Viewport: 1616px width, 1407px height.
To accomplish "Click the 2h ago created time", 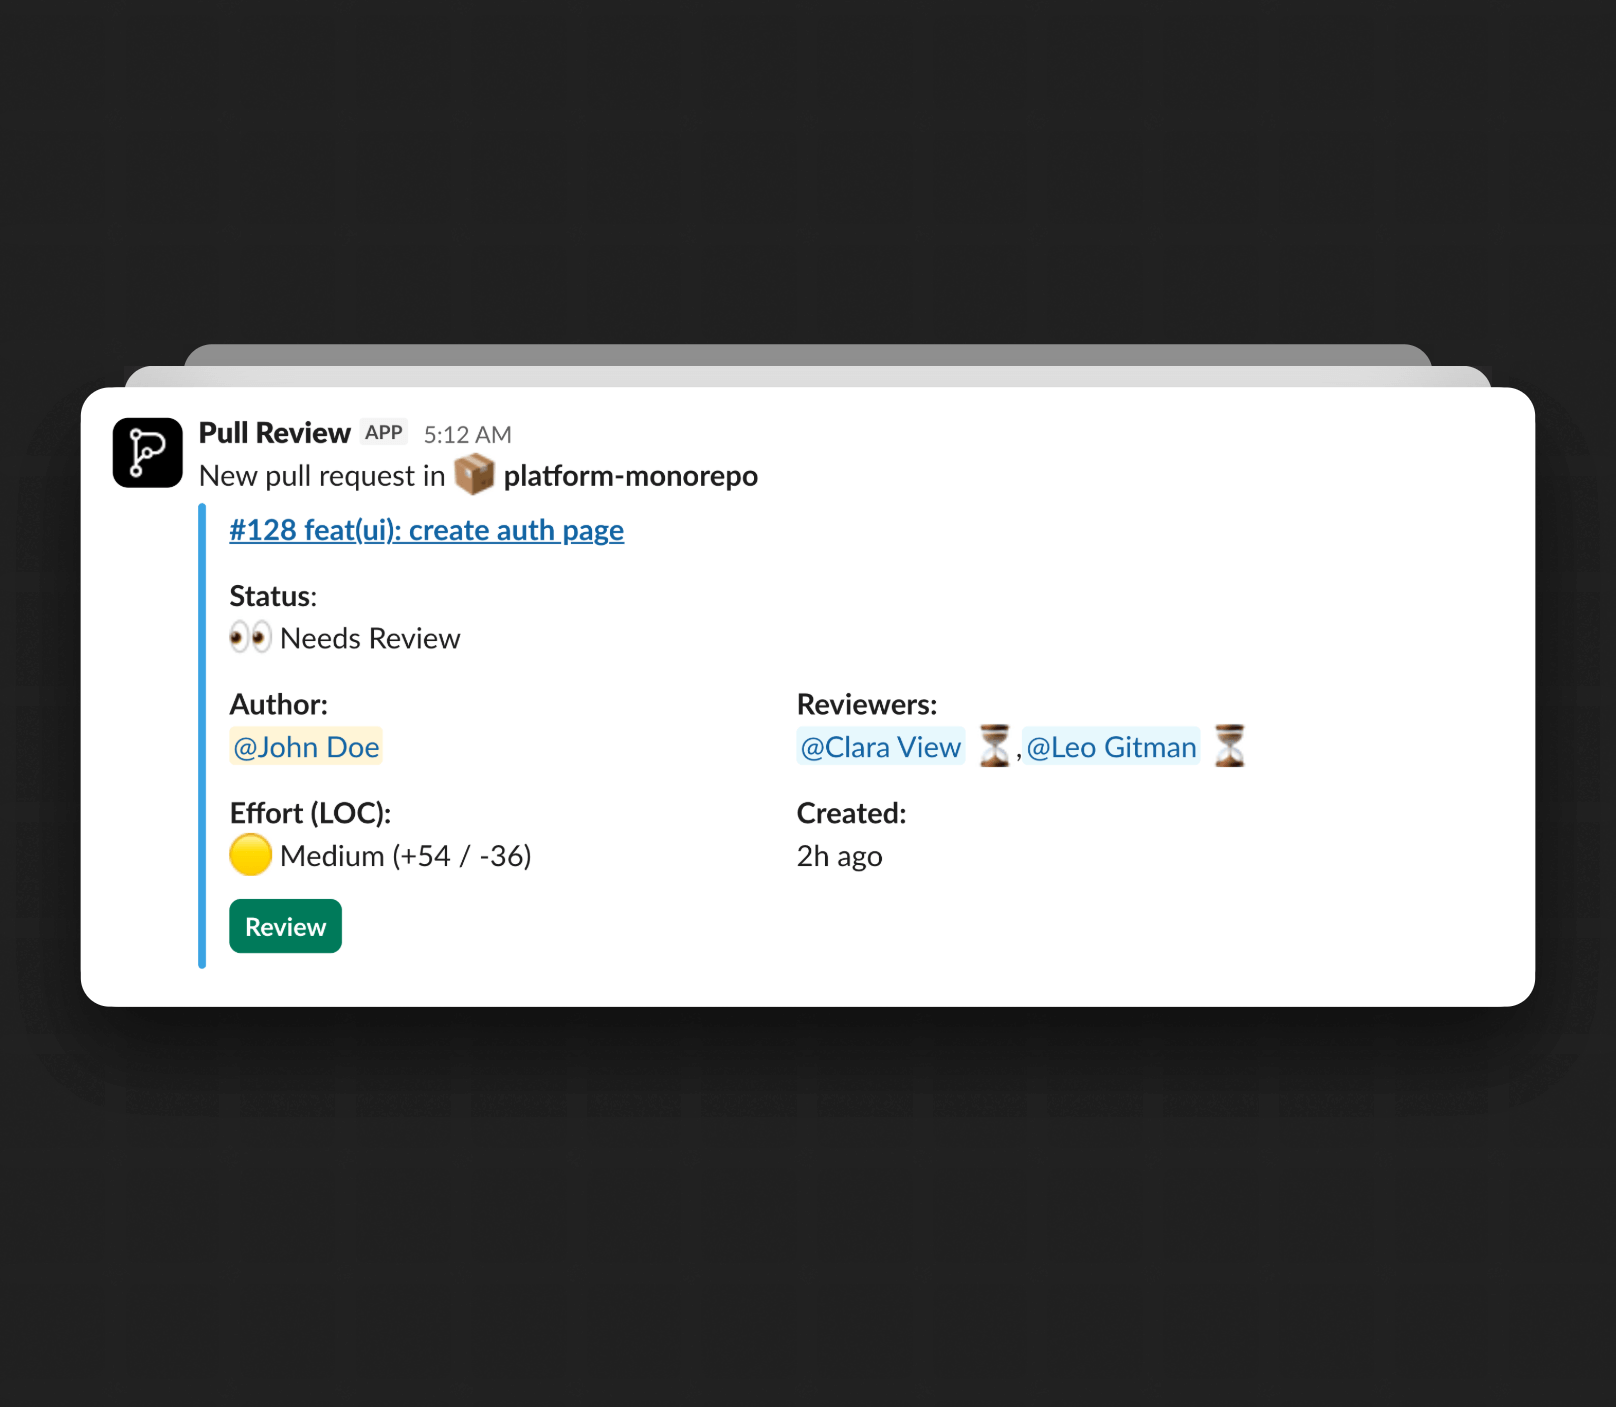I will [x=840, y=856].
